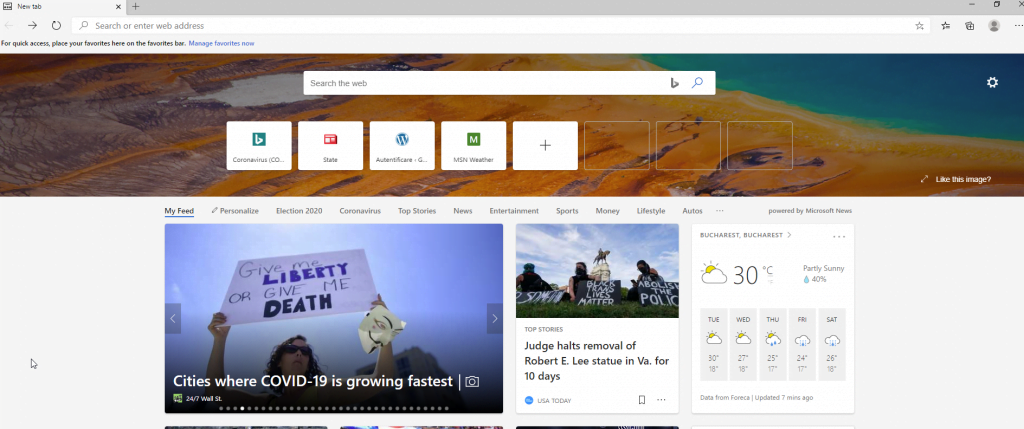Show previous story in the carousel
The width and height of the screenshot is (1024, 429).
pyautogui.click(x=173, y=318)
